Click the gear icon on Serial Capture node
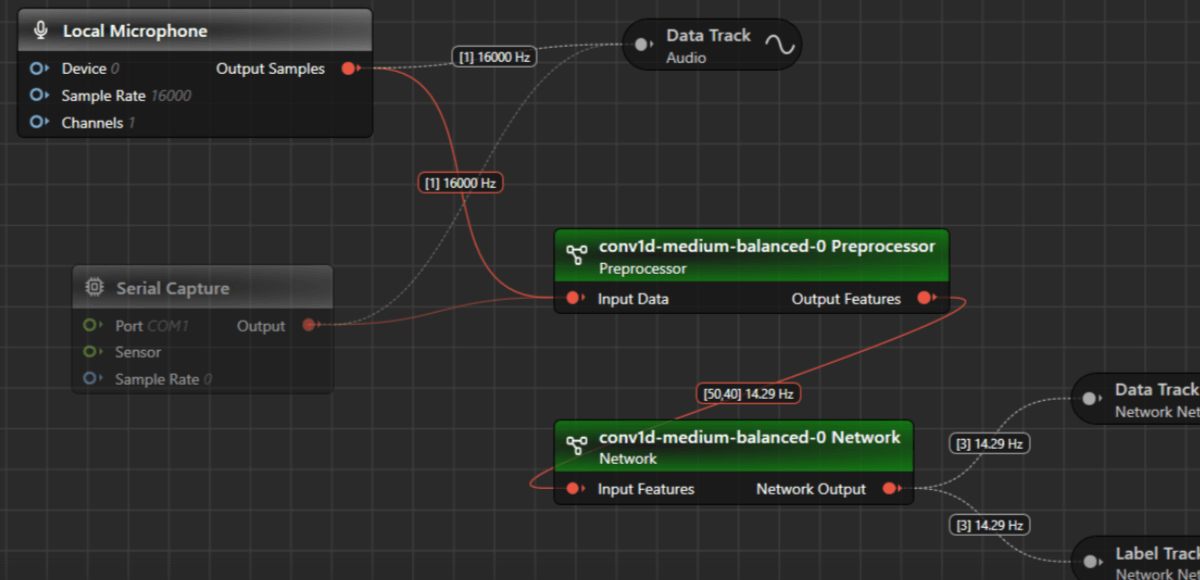Screen dimensions: 1200x580 pyautogui.click(x=96, y=286)
